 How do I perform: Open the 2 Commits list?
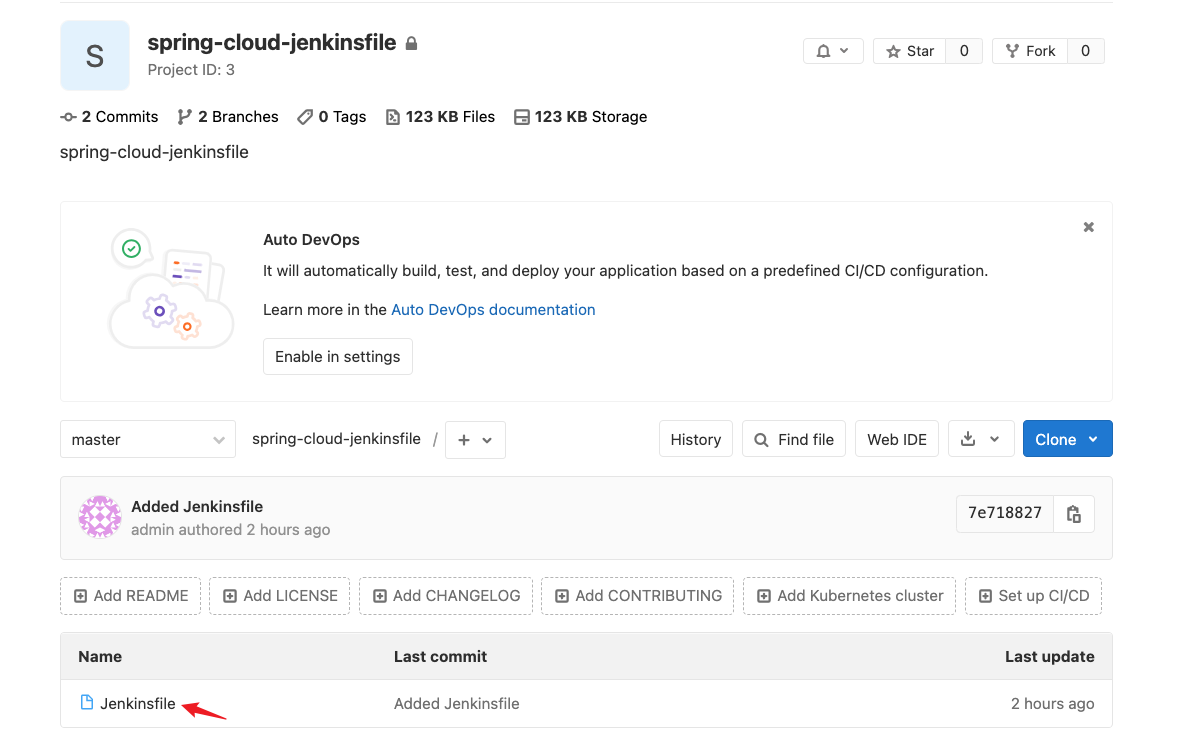[x=109, y=117]
